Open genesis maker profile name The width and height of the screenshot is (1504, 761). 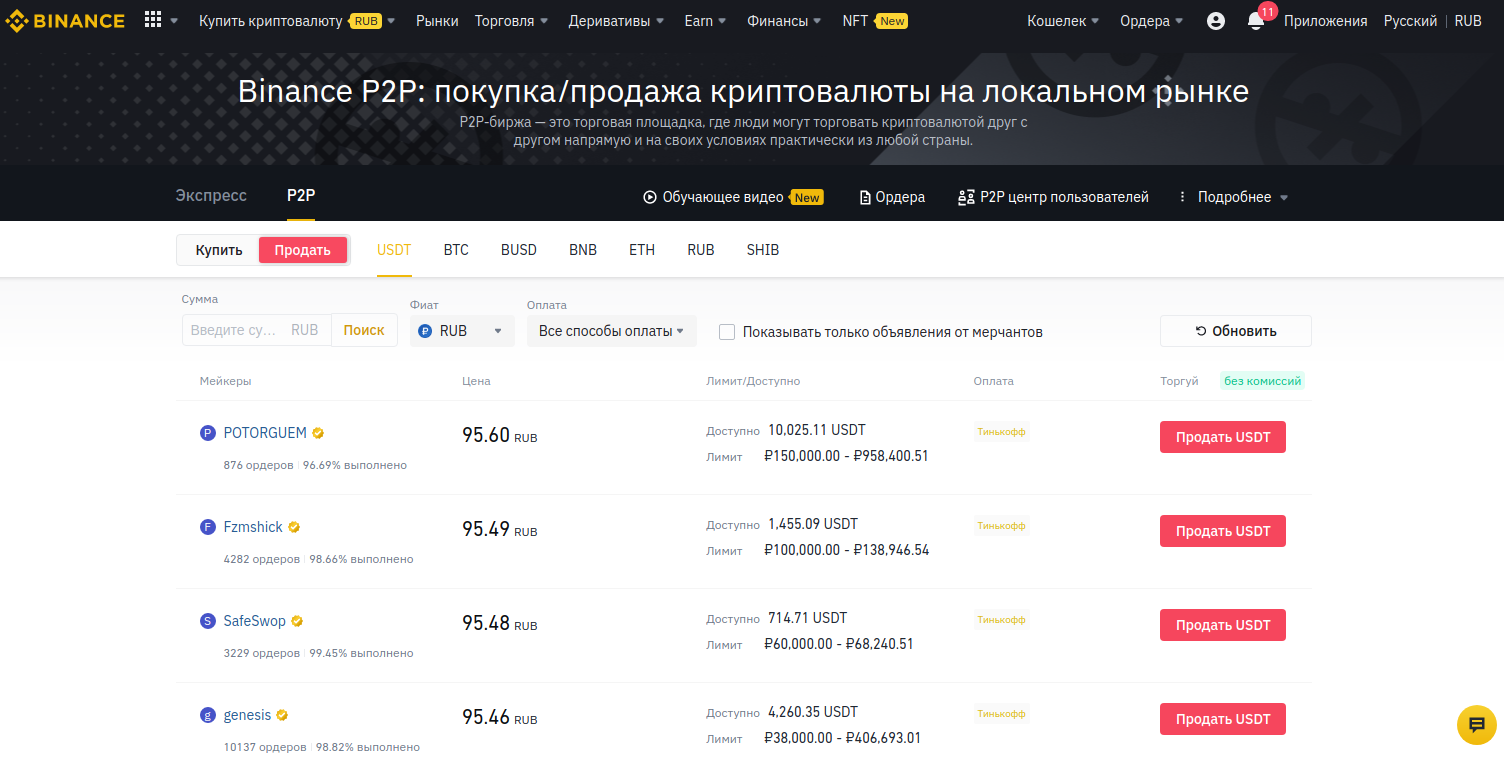(247, 715)
